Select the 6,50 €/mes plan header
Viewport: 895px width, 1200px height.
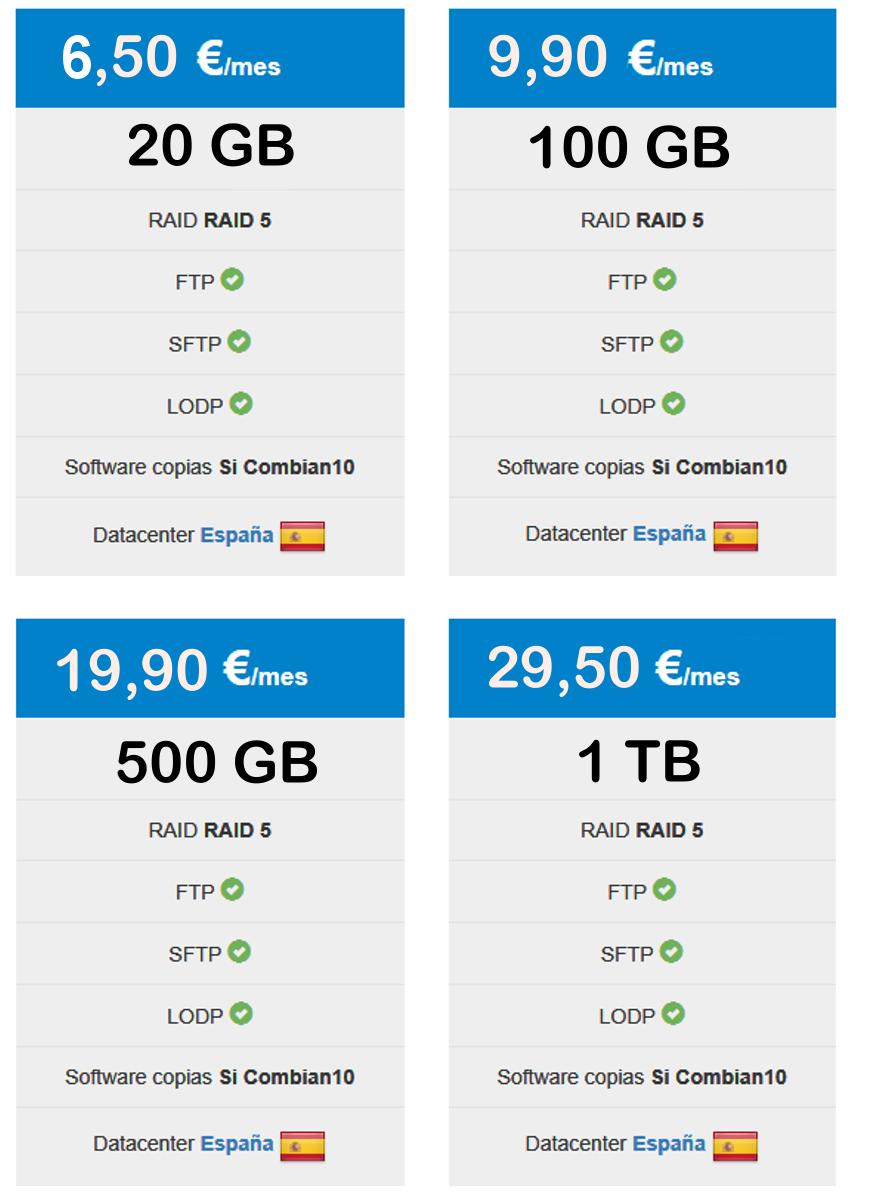210,58
